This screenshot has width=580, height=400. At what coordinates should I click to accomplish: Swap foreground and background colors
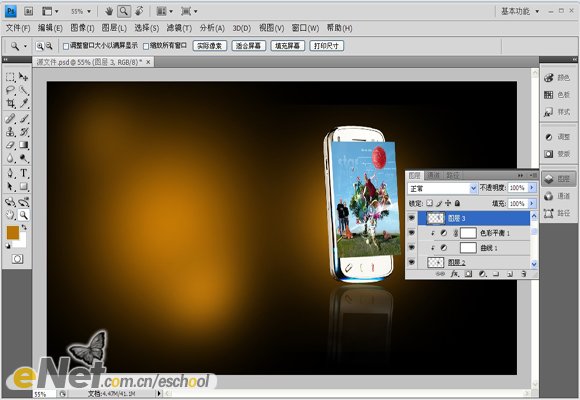point(24,227)
